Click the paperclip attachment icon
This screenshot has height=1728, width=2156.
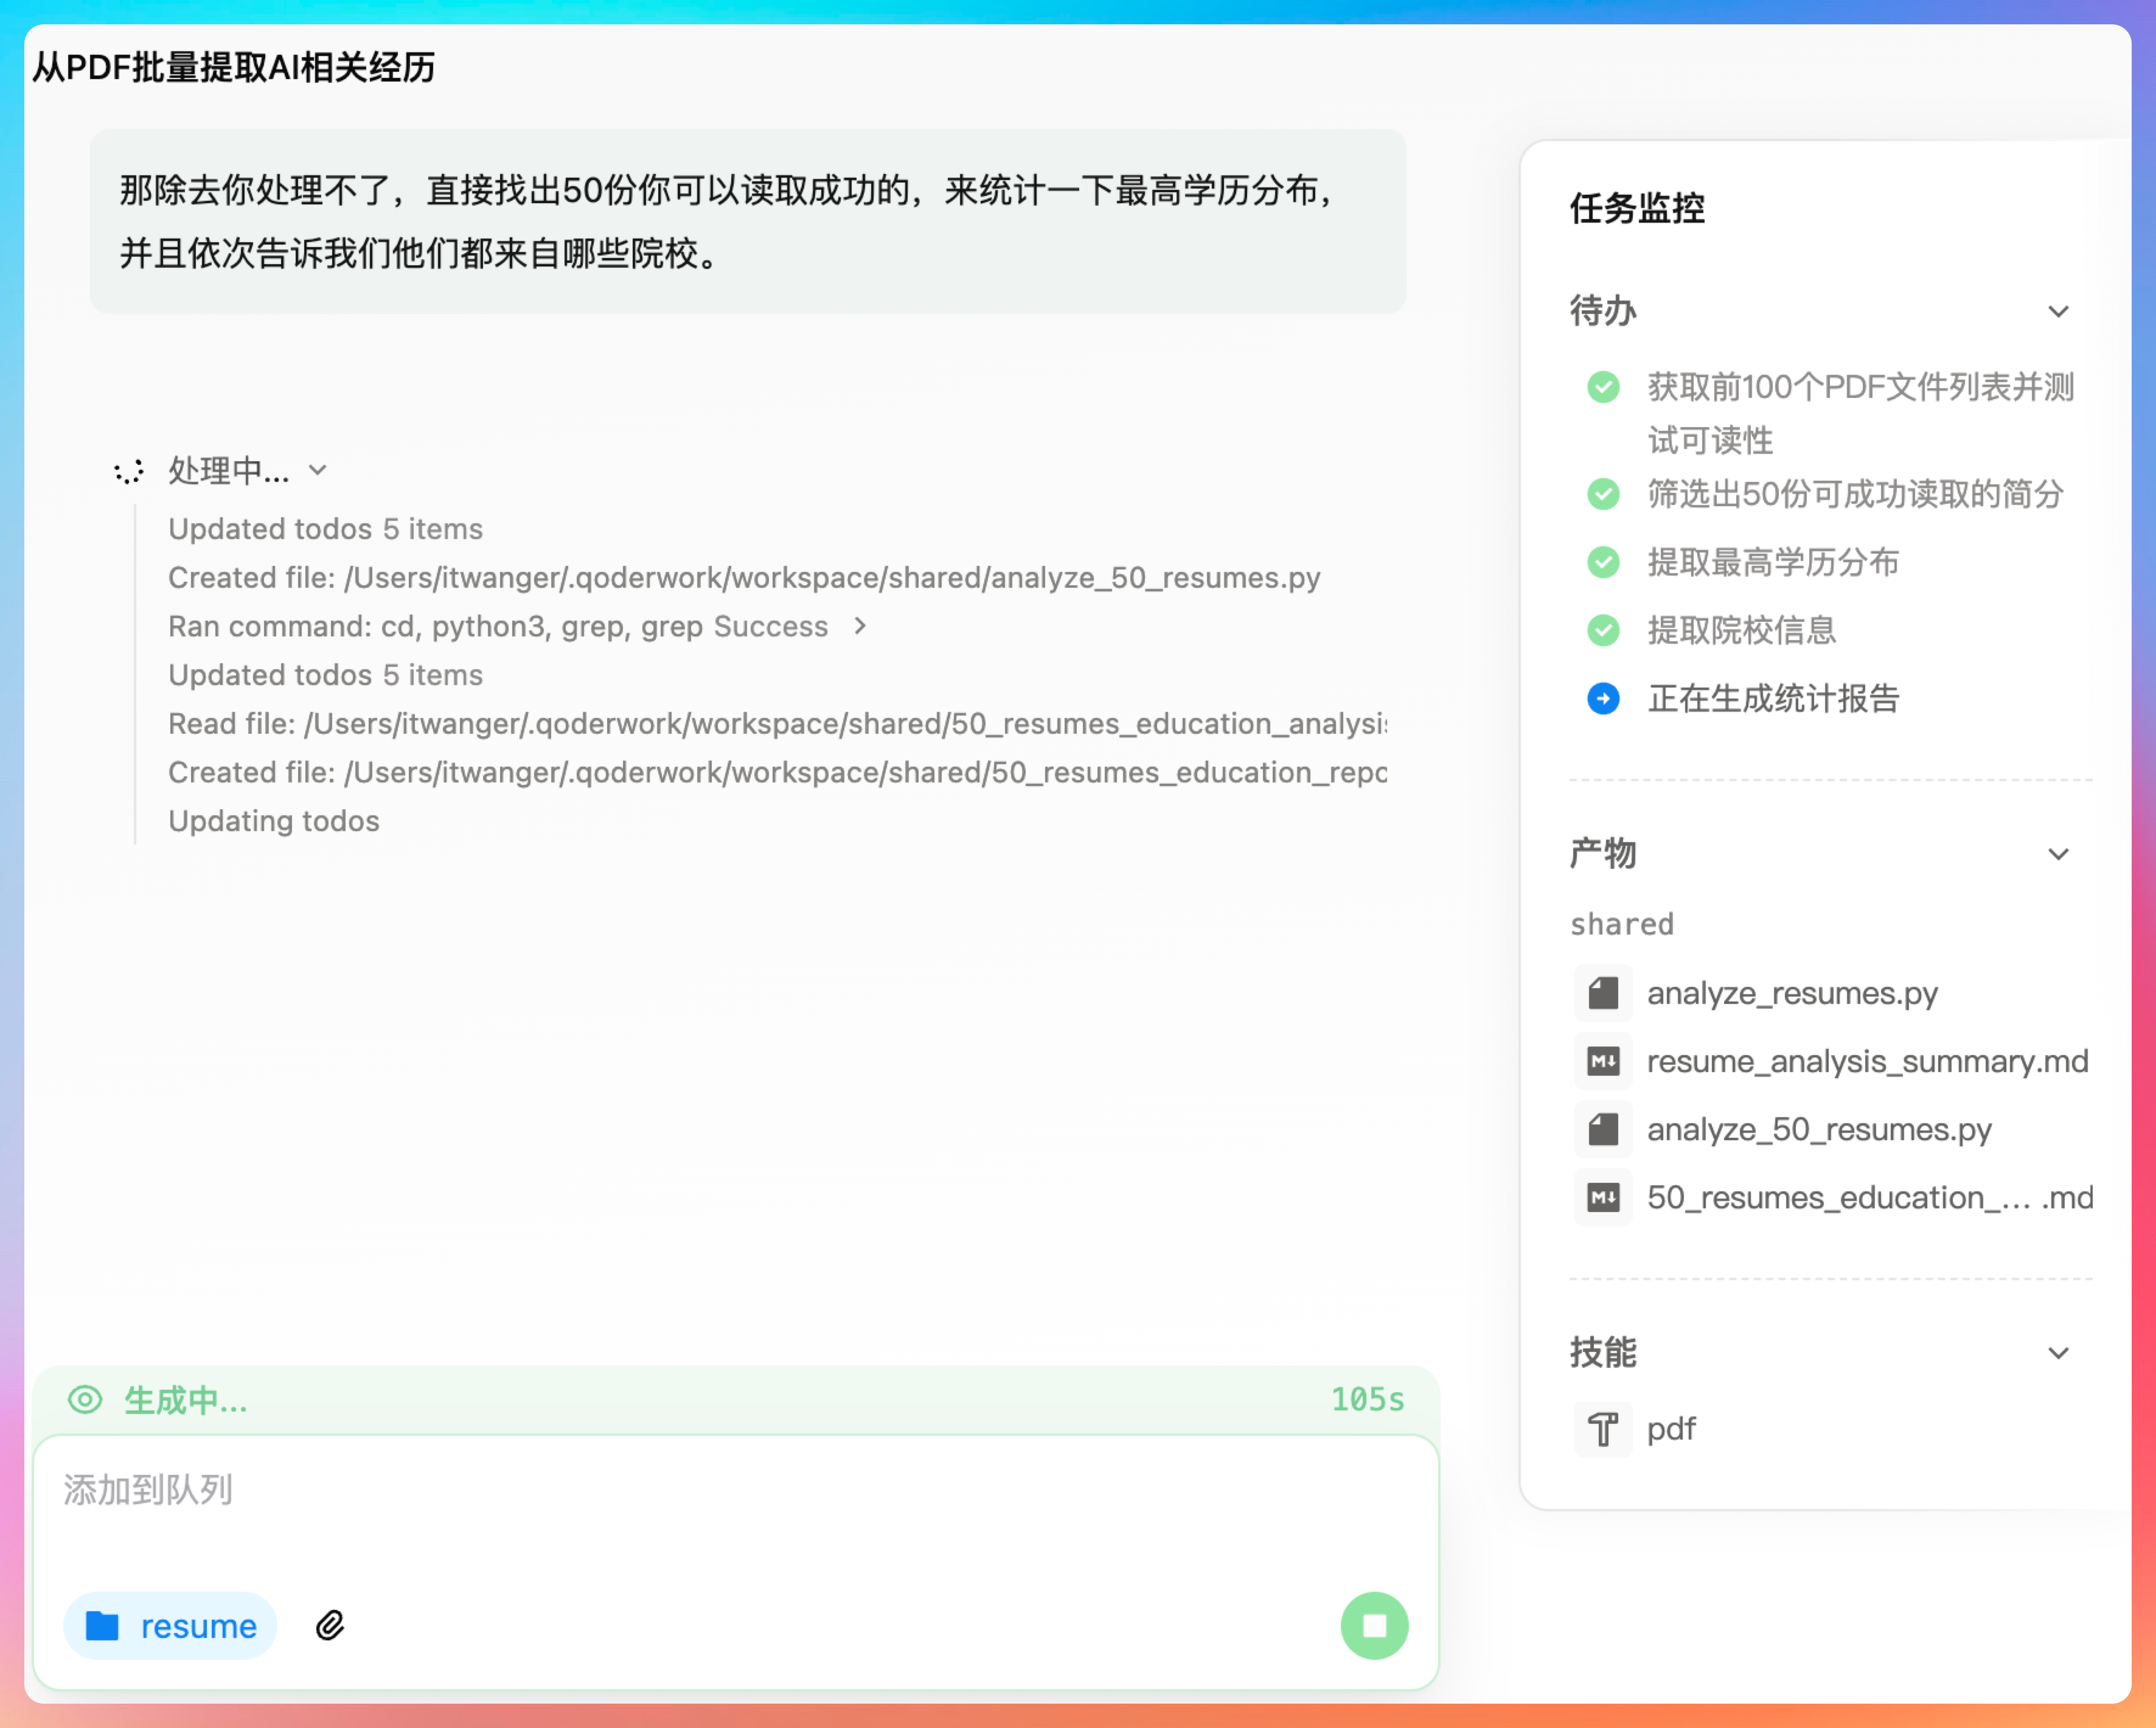pos(330,1625)
